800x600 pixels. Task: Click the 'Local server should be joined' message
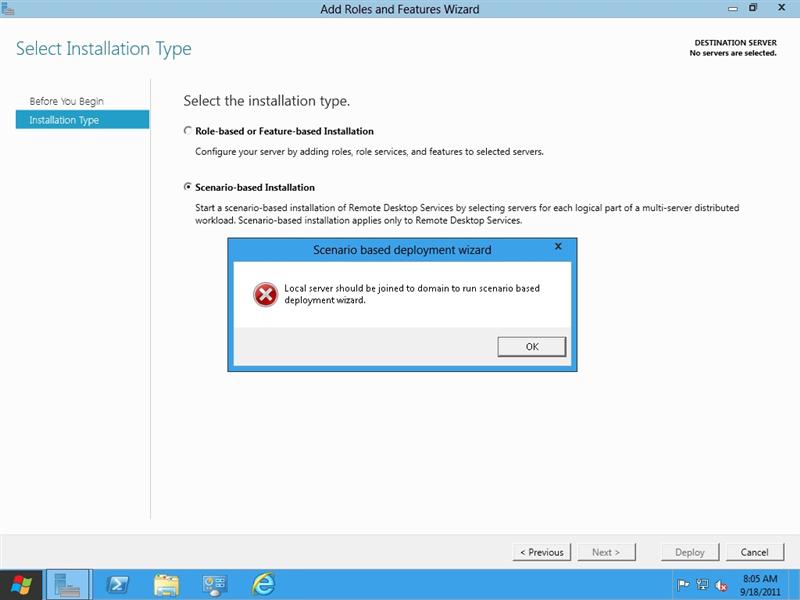point(412,294)
